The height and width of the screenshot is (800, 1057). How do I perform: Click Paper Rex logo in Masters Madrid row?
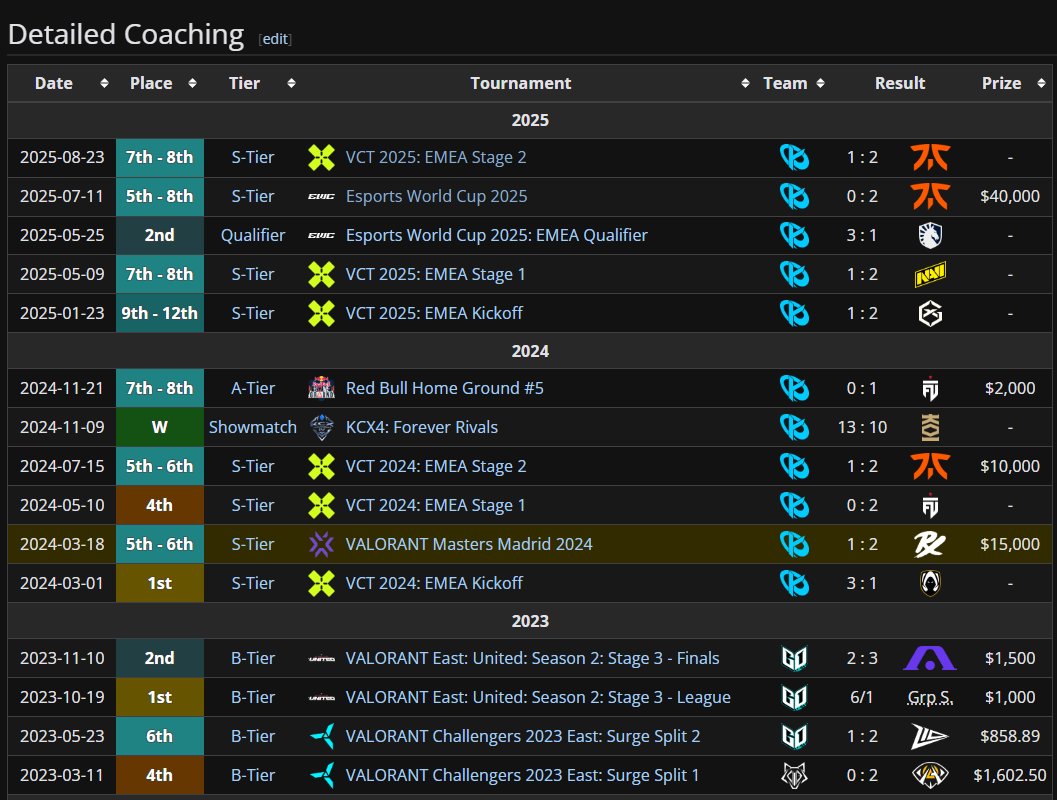pyautogui.click(x=930, y=544)
